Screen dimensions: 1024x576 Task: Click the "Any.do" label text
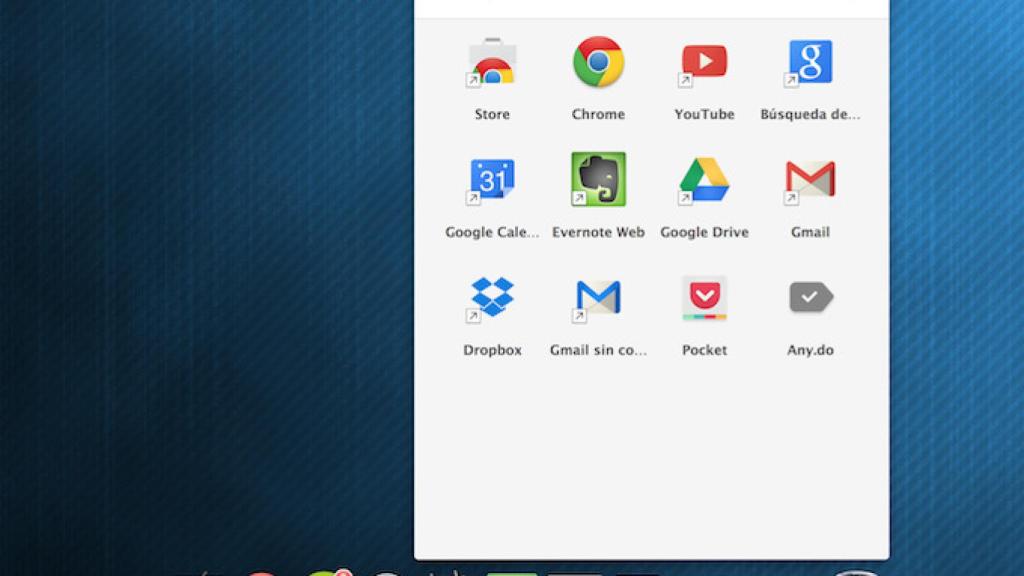tap(810, 350)
